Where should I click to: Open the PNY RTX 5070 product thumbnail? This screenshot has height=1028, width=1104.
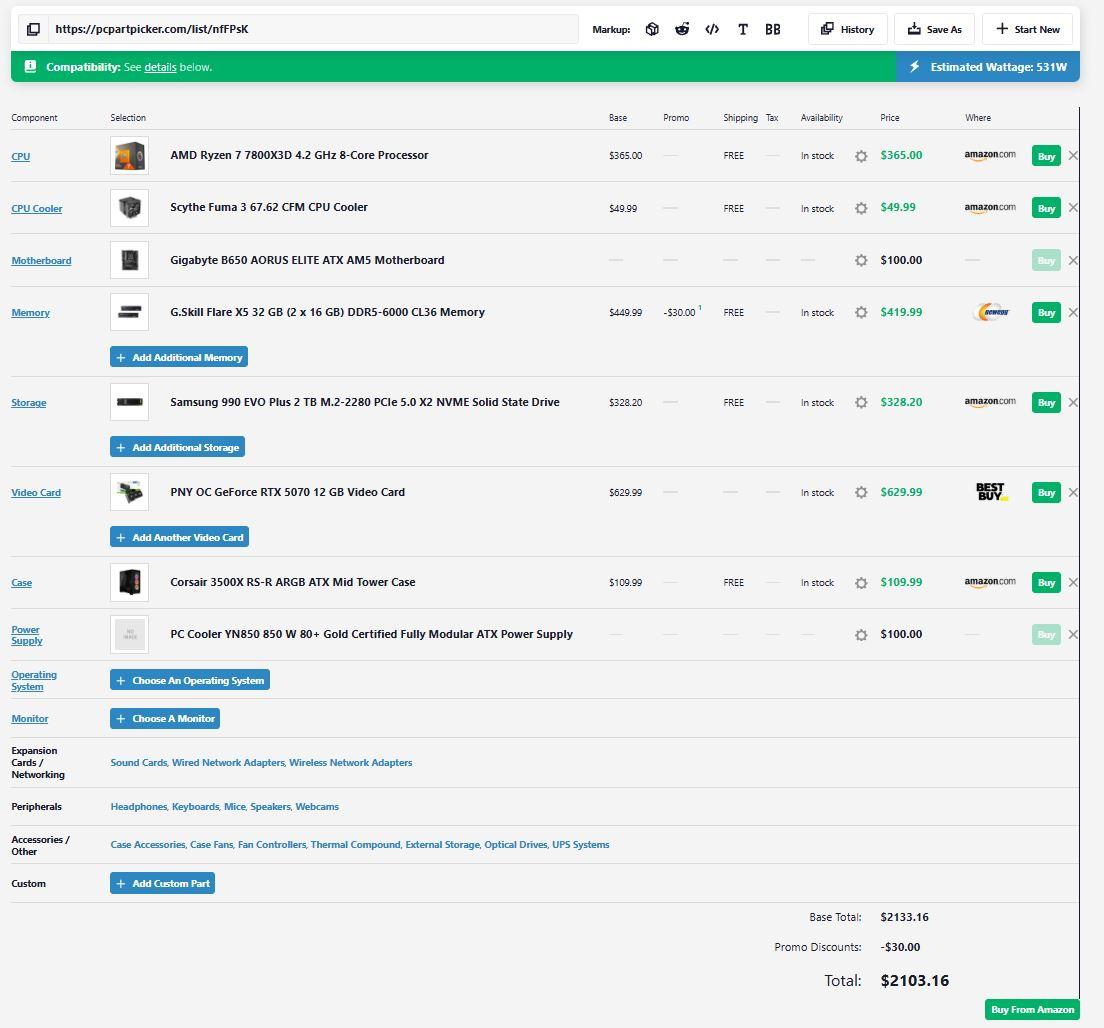(130, 492)
